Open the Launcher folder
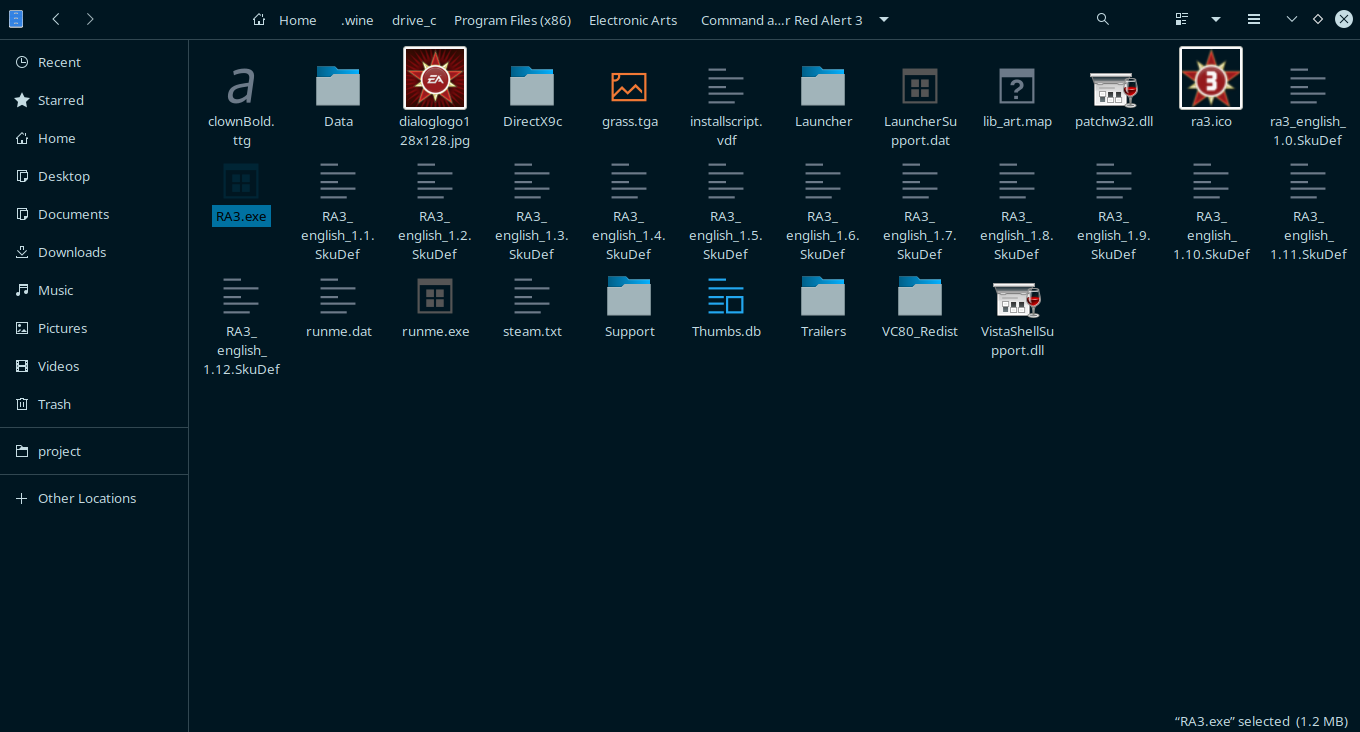 pyautogui.click(x=823, y=86)
